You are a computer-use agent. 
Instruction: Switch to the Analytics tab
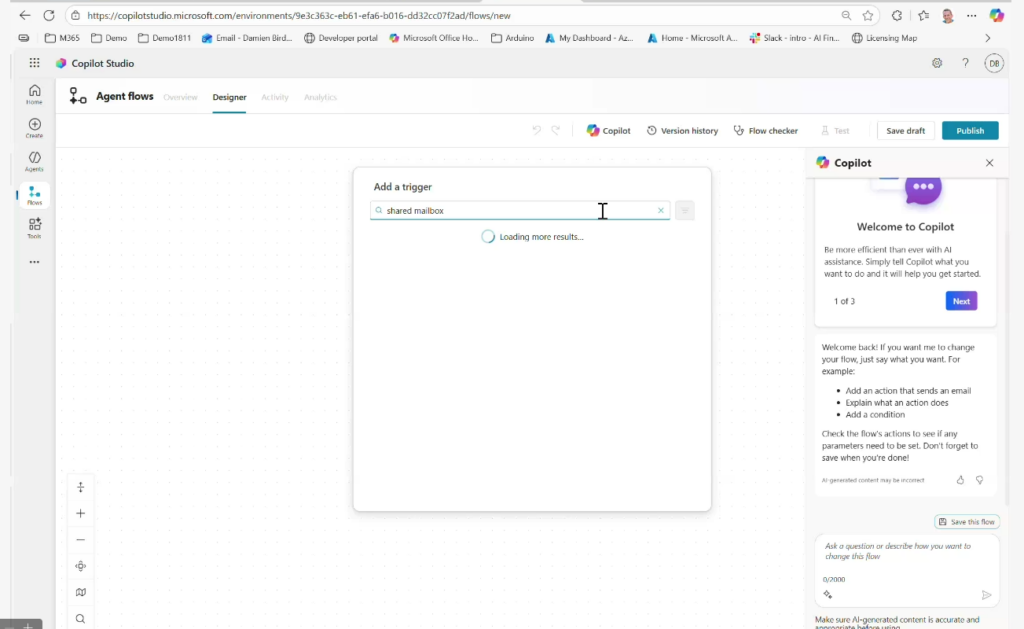[320, 97]
